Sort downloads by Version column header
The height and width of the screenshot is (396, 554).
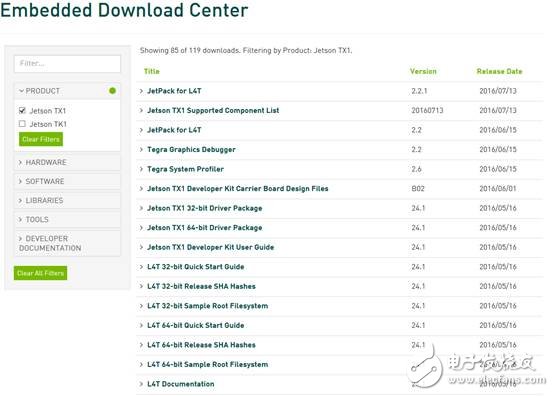[x=423, y=71]
